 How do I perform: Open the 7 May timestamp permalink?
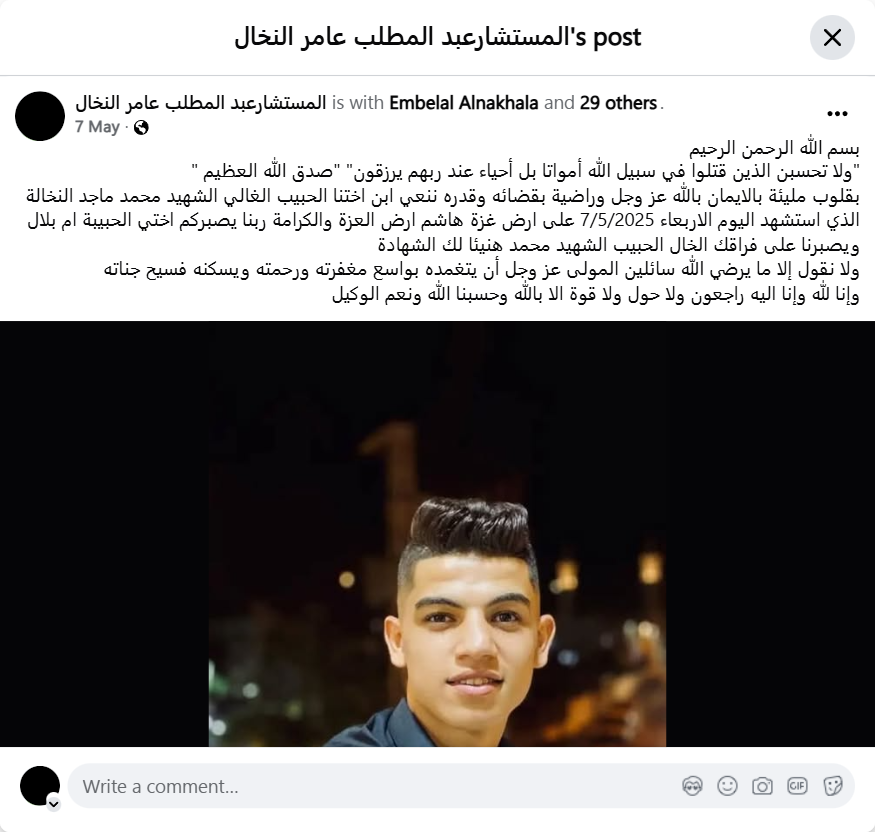pos(97,127)
